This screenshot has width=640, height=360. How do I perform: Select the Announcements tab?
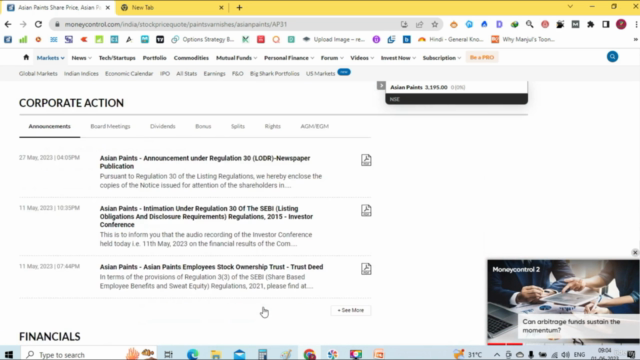point(49,127)
